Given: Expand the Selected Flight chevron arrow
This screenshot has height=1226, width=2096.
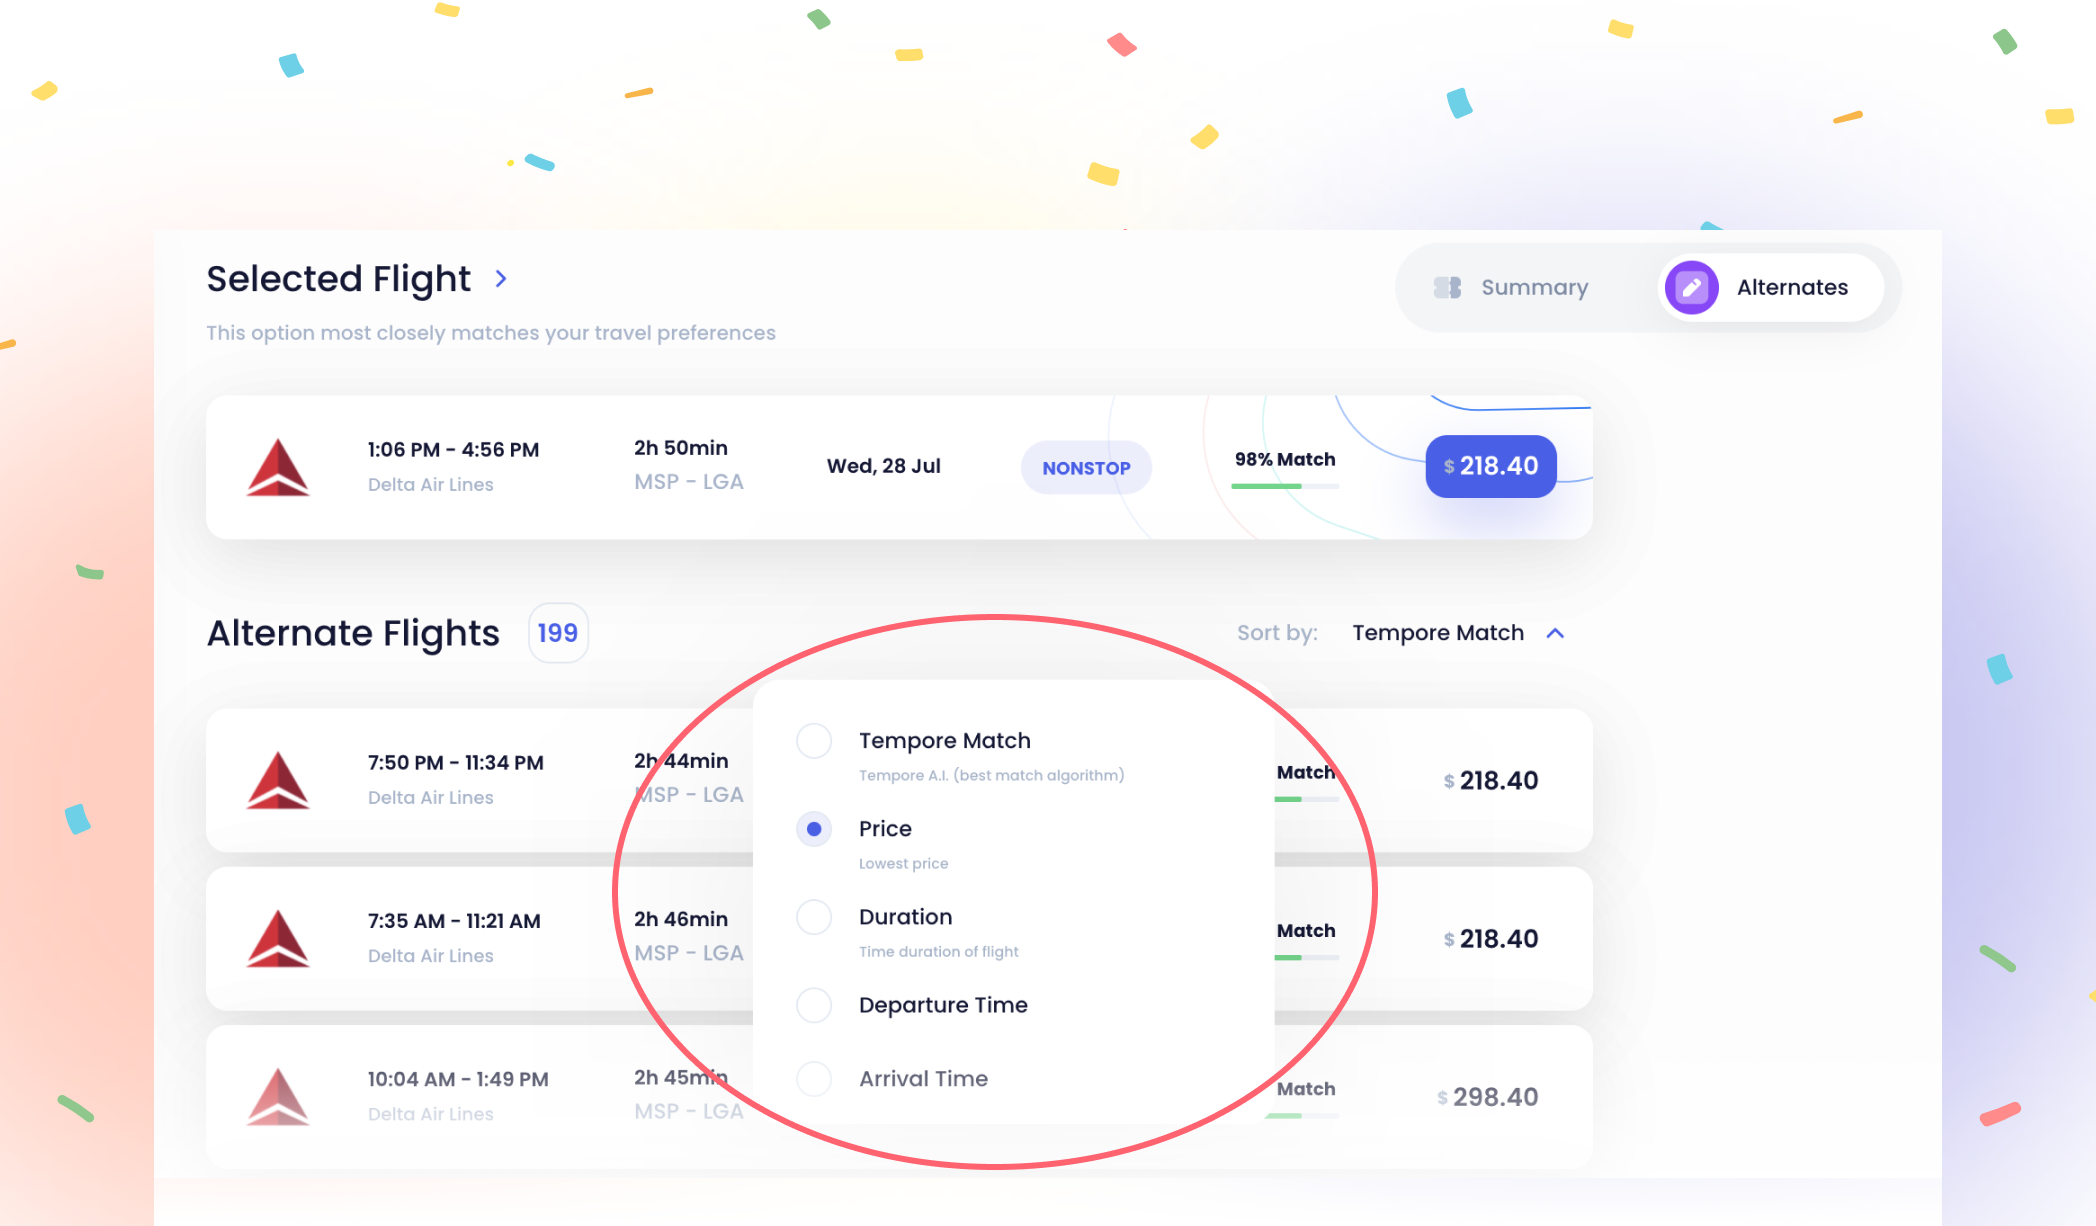Looking at the screenshot, I should tap(501, 279).
